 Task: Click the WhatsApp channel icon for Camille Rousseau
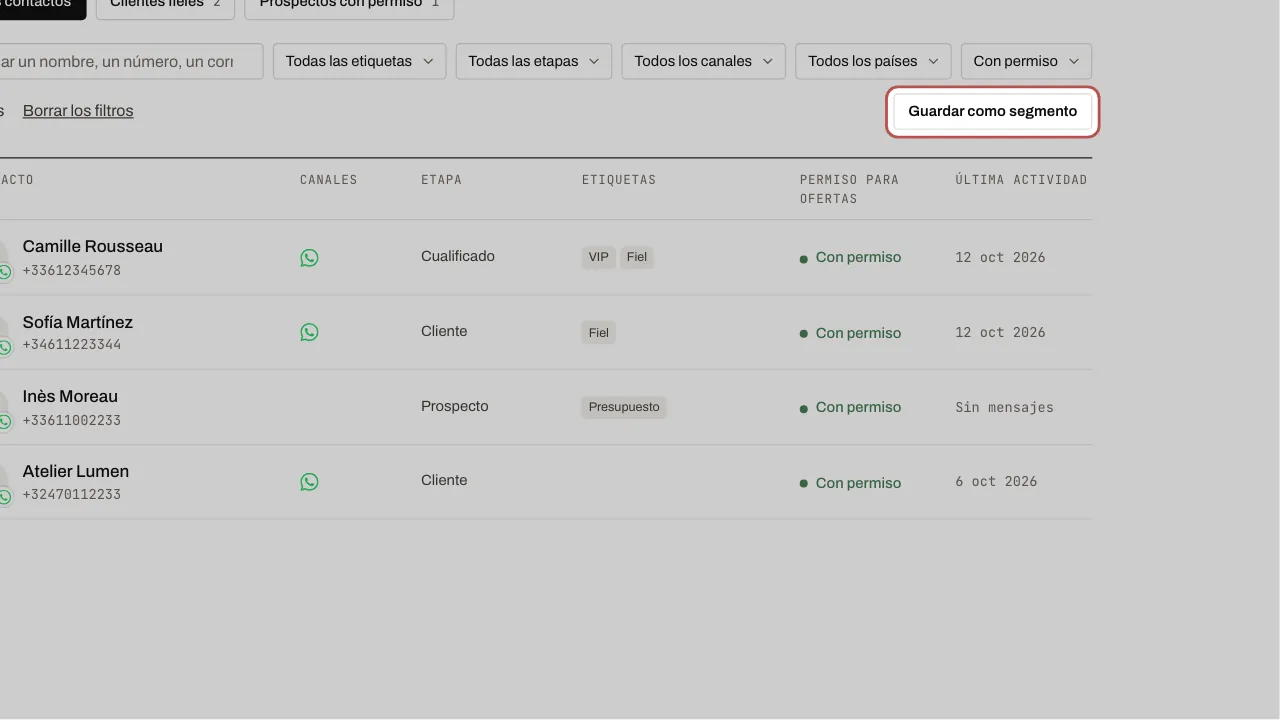(x=309, y=258)
